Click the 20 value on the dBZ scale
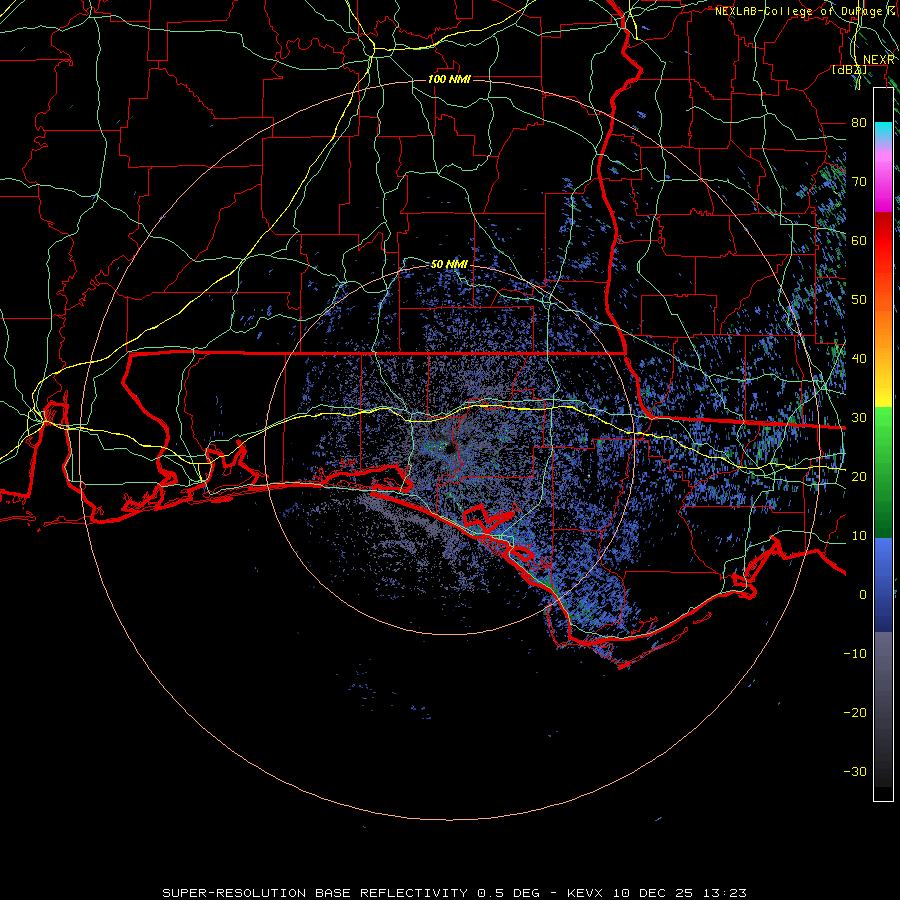900x900 pixels. tap(859, 476)
